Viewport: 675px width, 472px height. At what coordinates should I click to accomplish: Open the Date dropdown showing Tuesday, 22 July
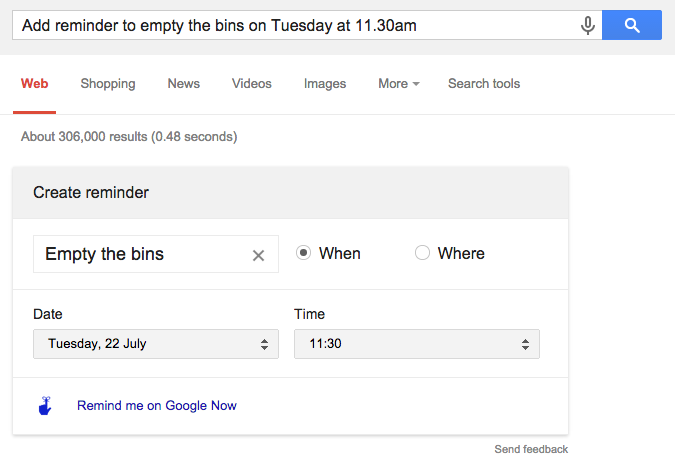pyautogui.click(x=156, y=344)
